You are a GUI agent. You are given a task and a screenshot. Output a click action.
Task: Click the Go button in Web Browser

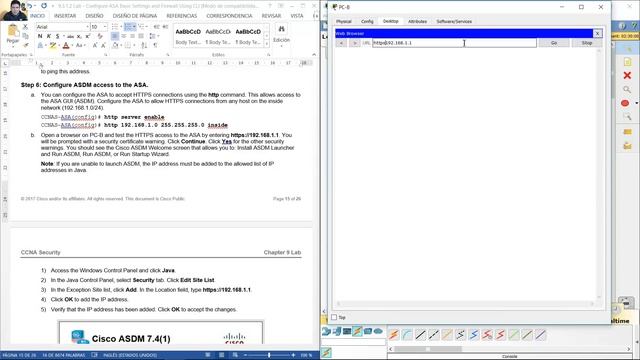click(554, 43)
